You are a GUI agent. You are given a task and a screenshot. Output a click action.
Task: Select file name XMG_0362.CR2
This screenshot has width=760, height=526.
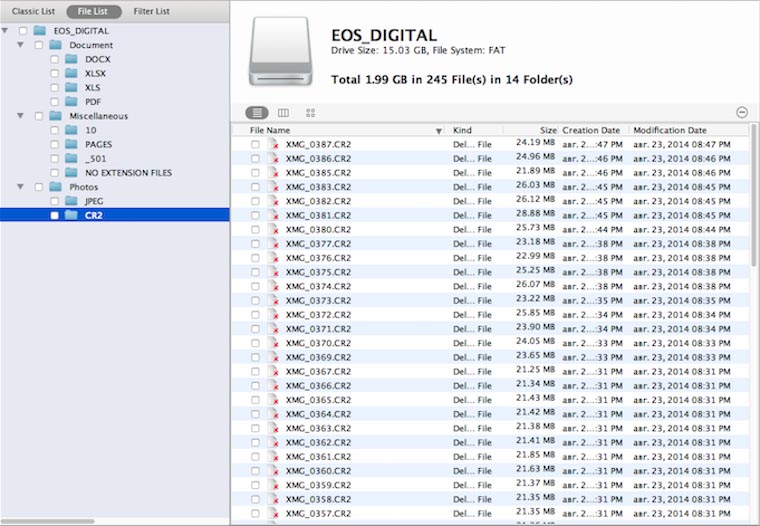point(318,442)
